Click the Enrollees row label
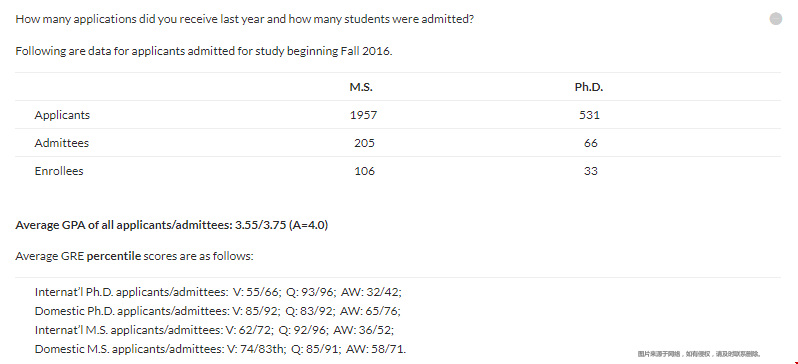 coord(59,171)
